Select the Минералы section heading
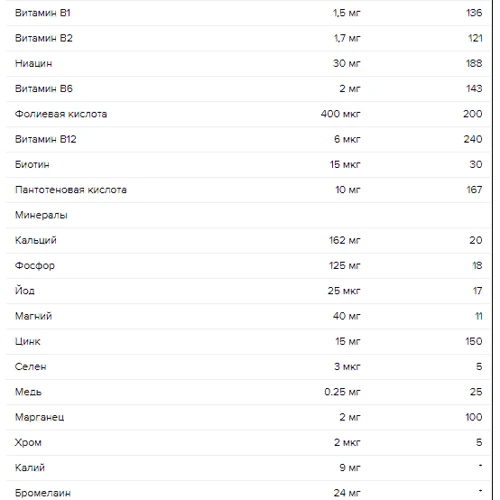500x500 pixels. point(41,215)
